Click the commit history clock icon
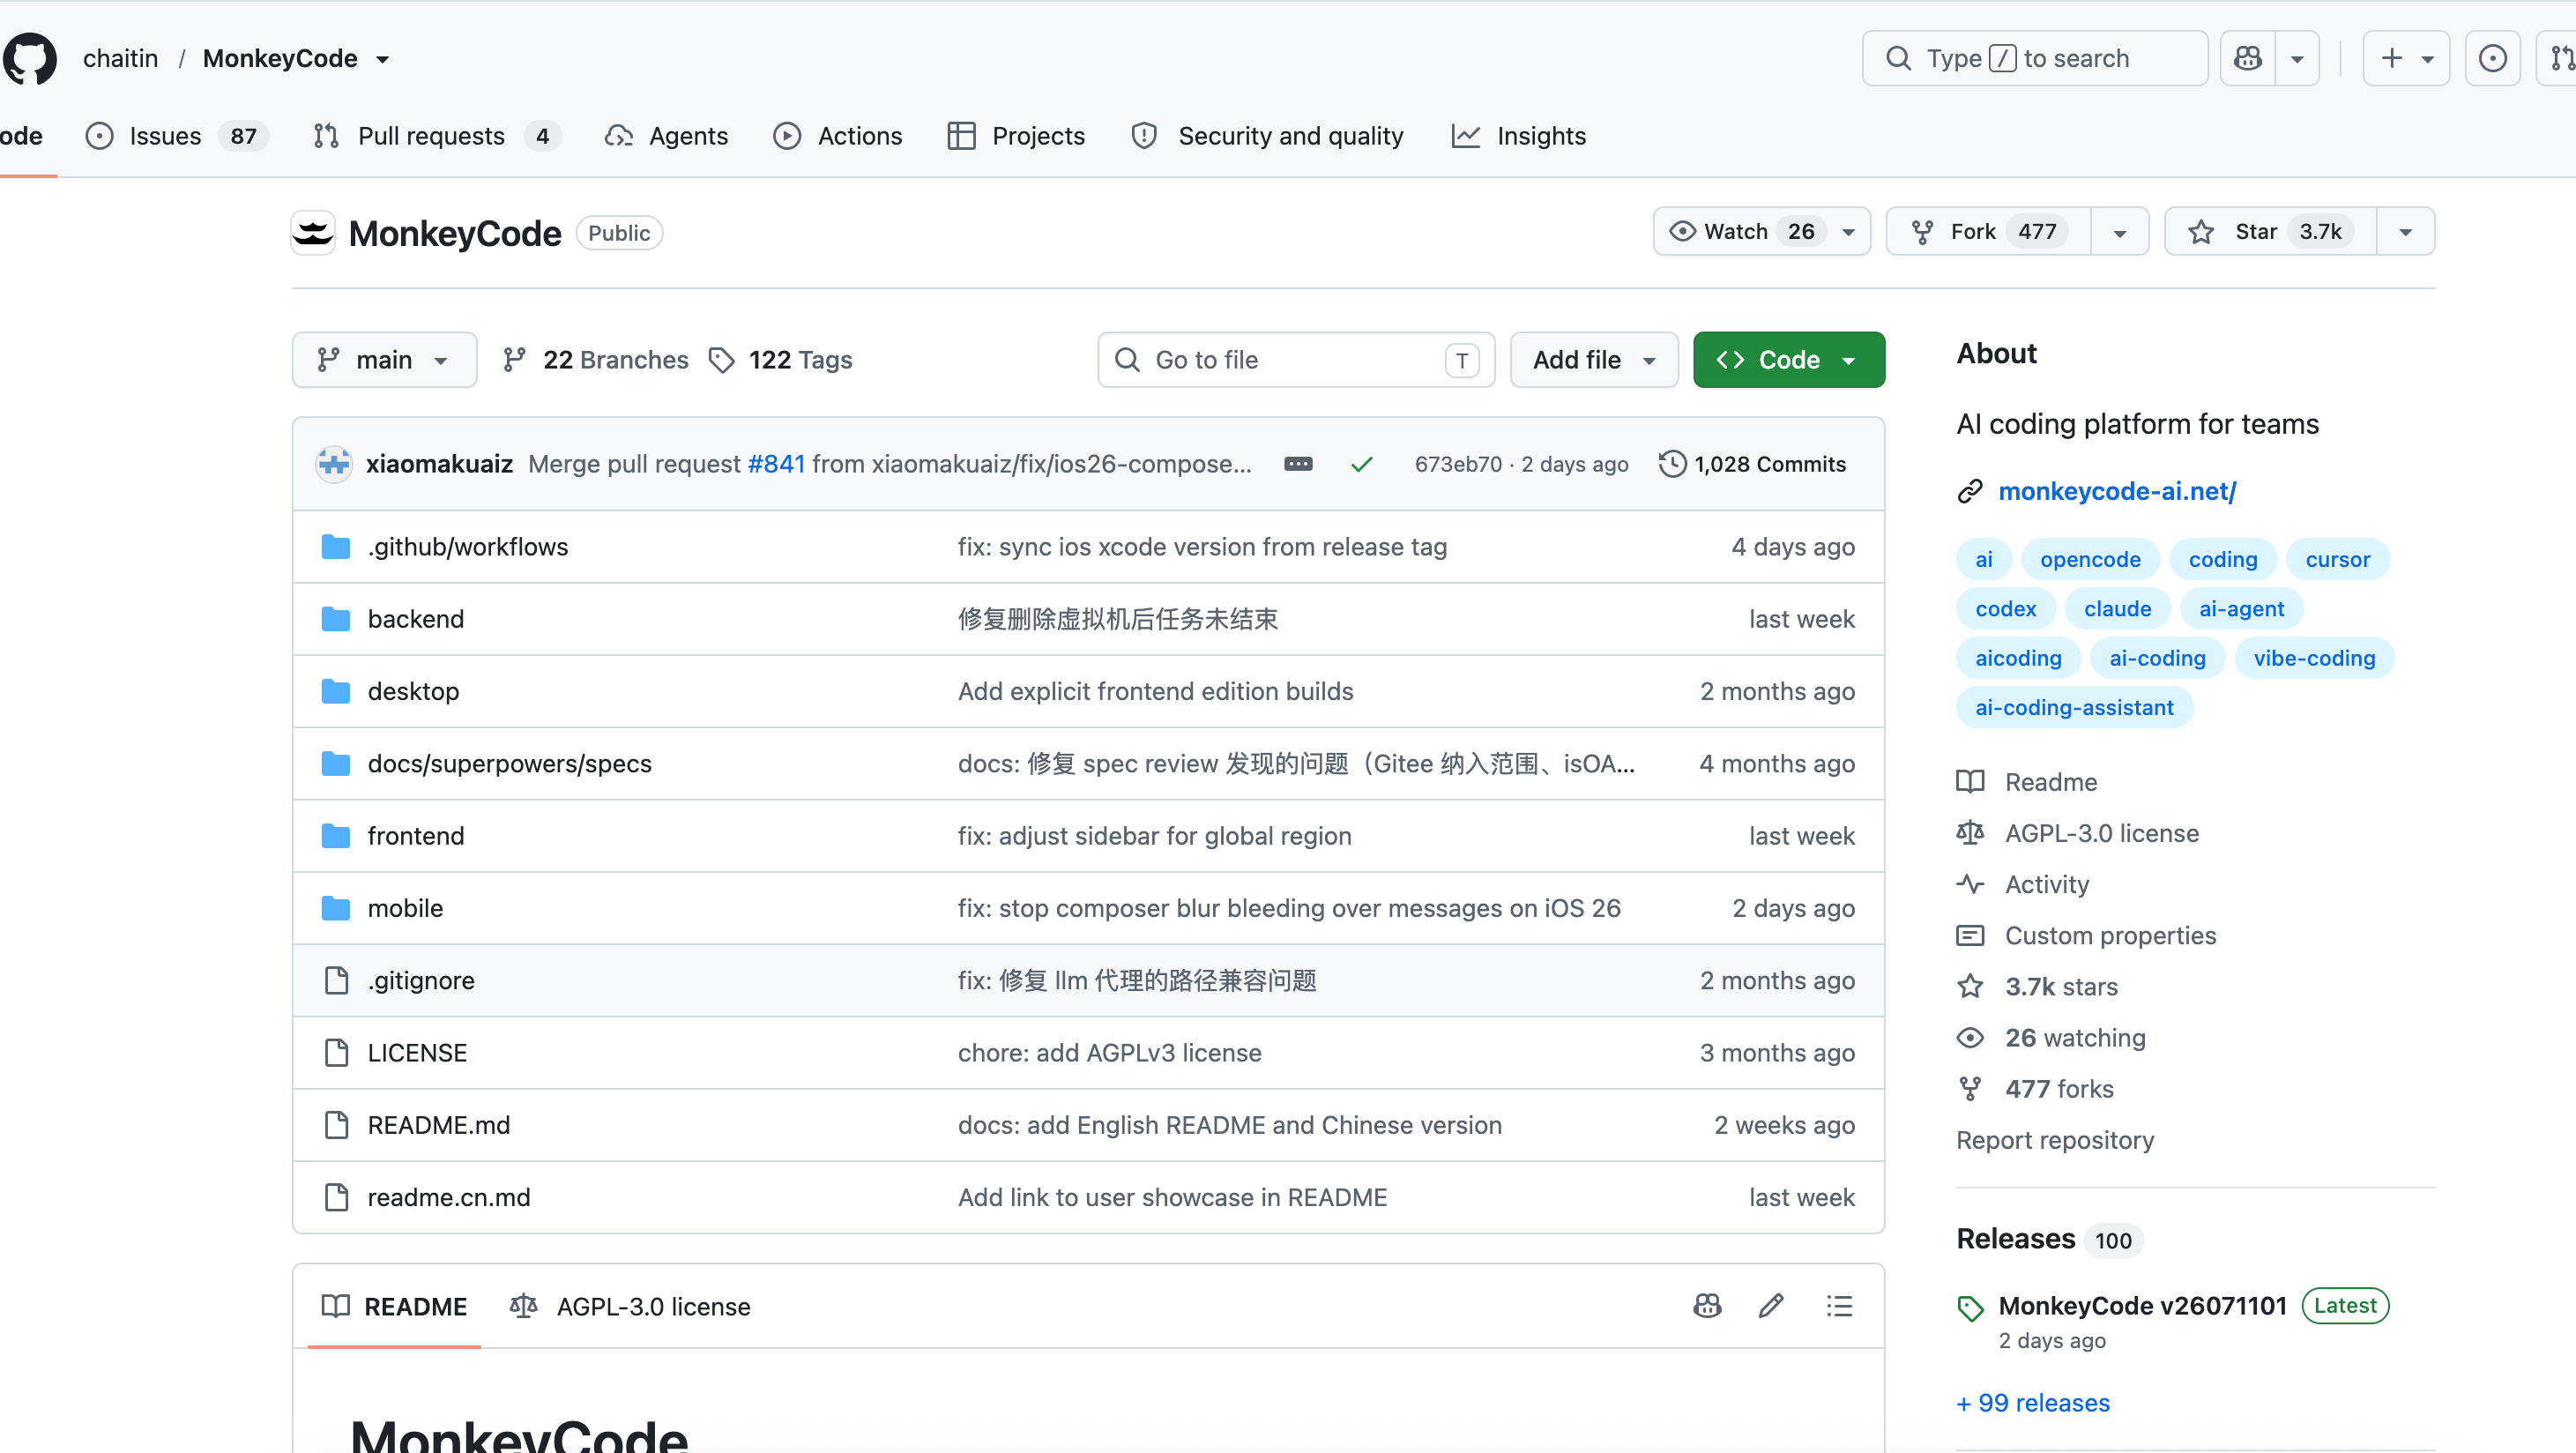The width and height of the screenshot is (2576, 1453). click(1672, 464)
